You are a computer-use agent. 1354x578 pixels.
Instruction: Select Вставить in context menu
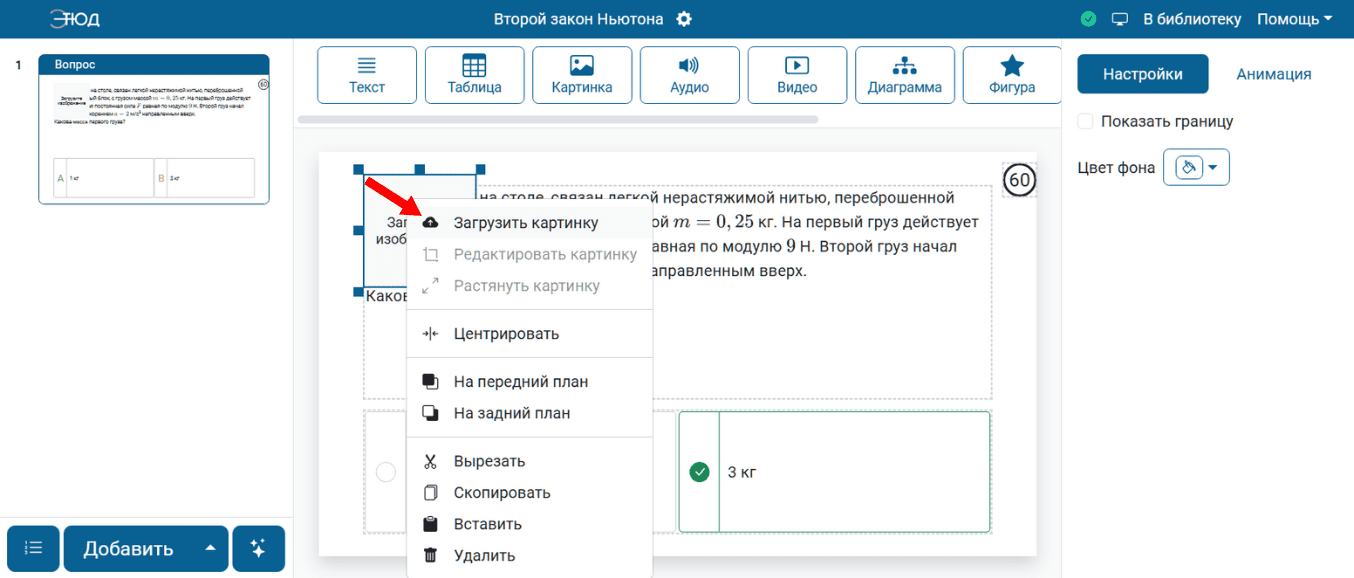pos(529,524)
